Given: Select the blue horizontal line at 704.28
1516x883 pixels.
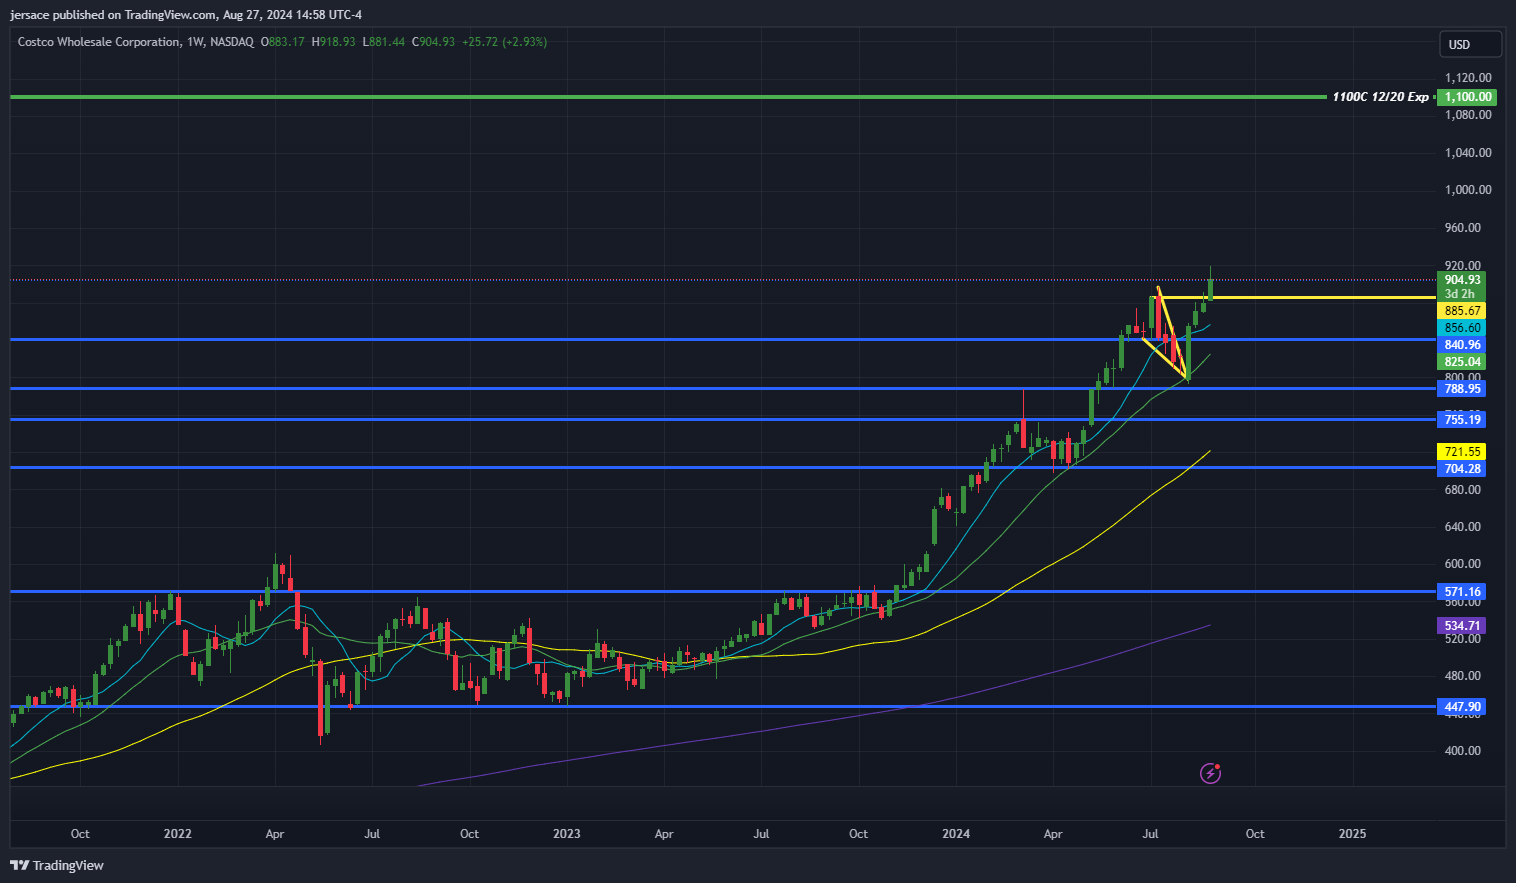Looking at the screenshot, I should point(722,468).
